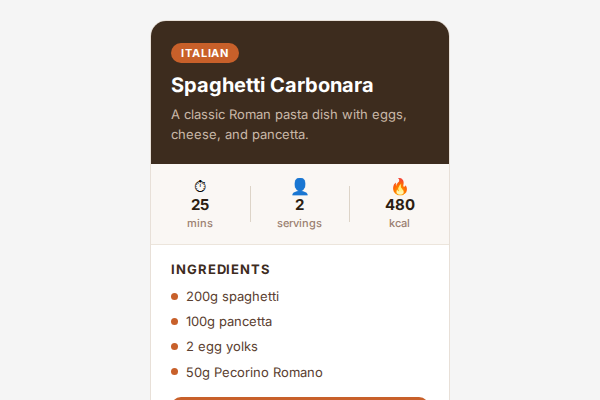Click the bullet next to 50g Pecorino Romano
Viewport: 600px width, 400px height.
[175, 373]
